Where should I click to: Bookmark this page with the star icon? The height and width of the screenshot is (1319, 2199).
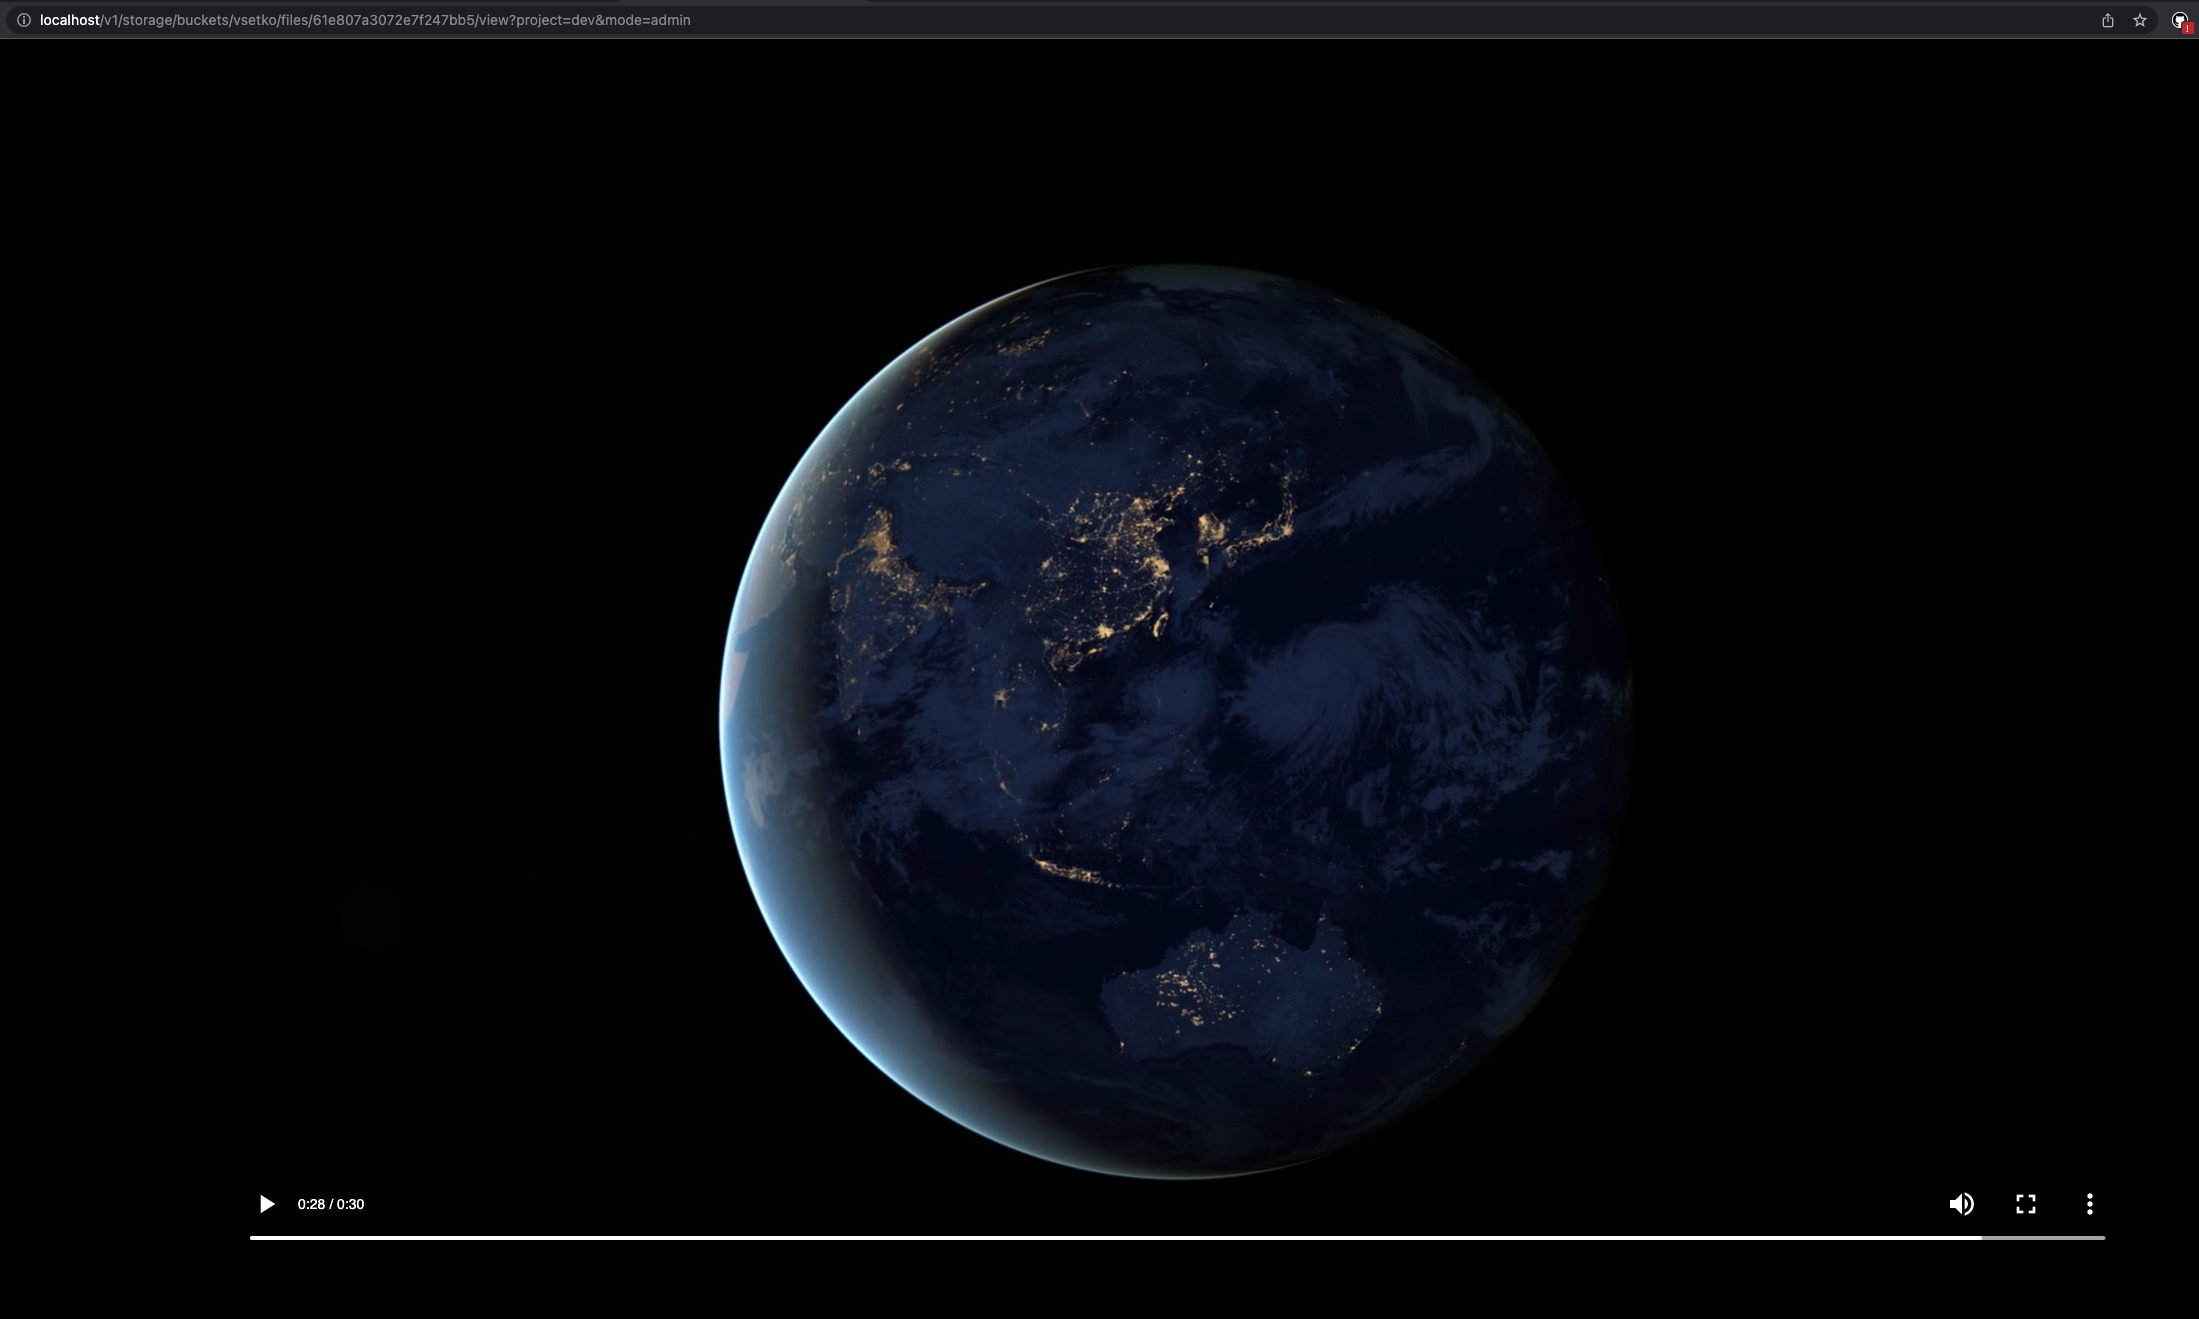(2139, 20)
